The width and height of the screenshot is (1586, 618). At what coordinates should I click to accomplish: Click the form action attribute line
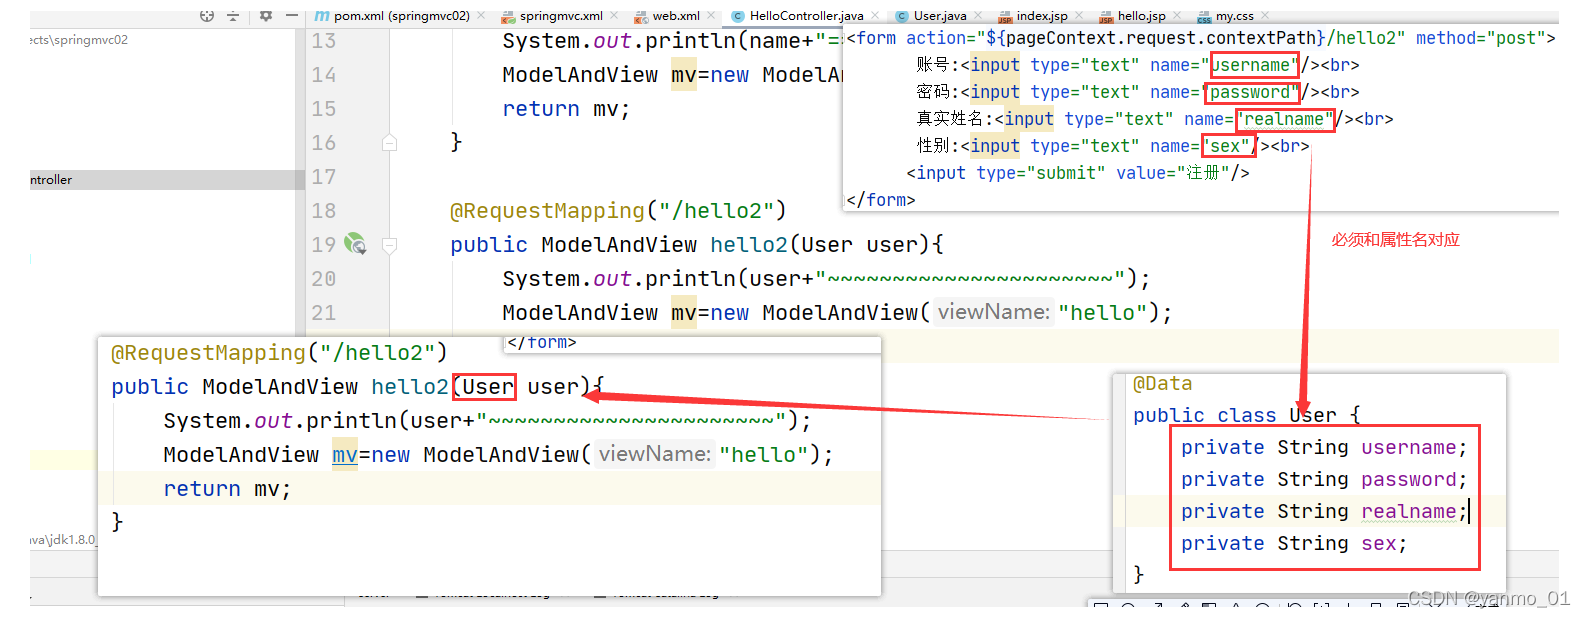click(x=1201, y=38)
